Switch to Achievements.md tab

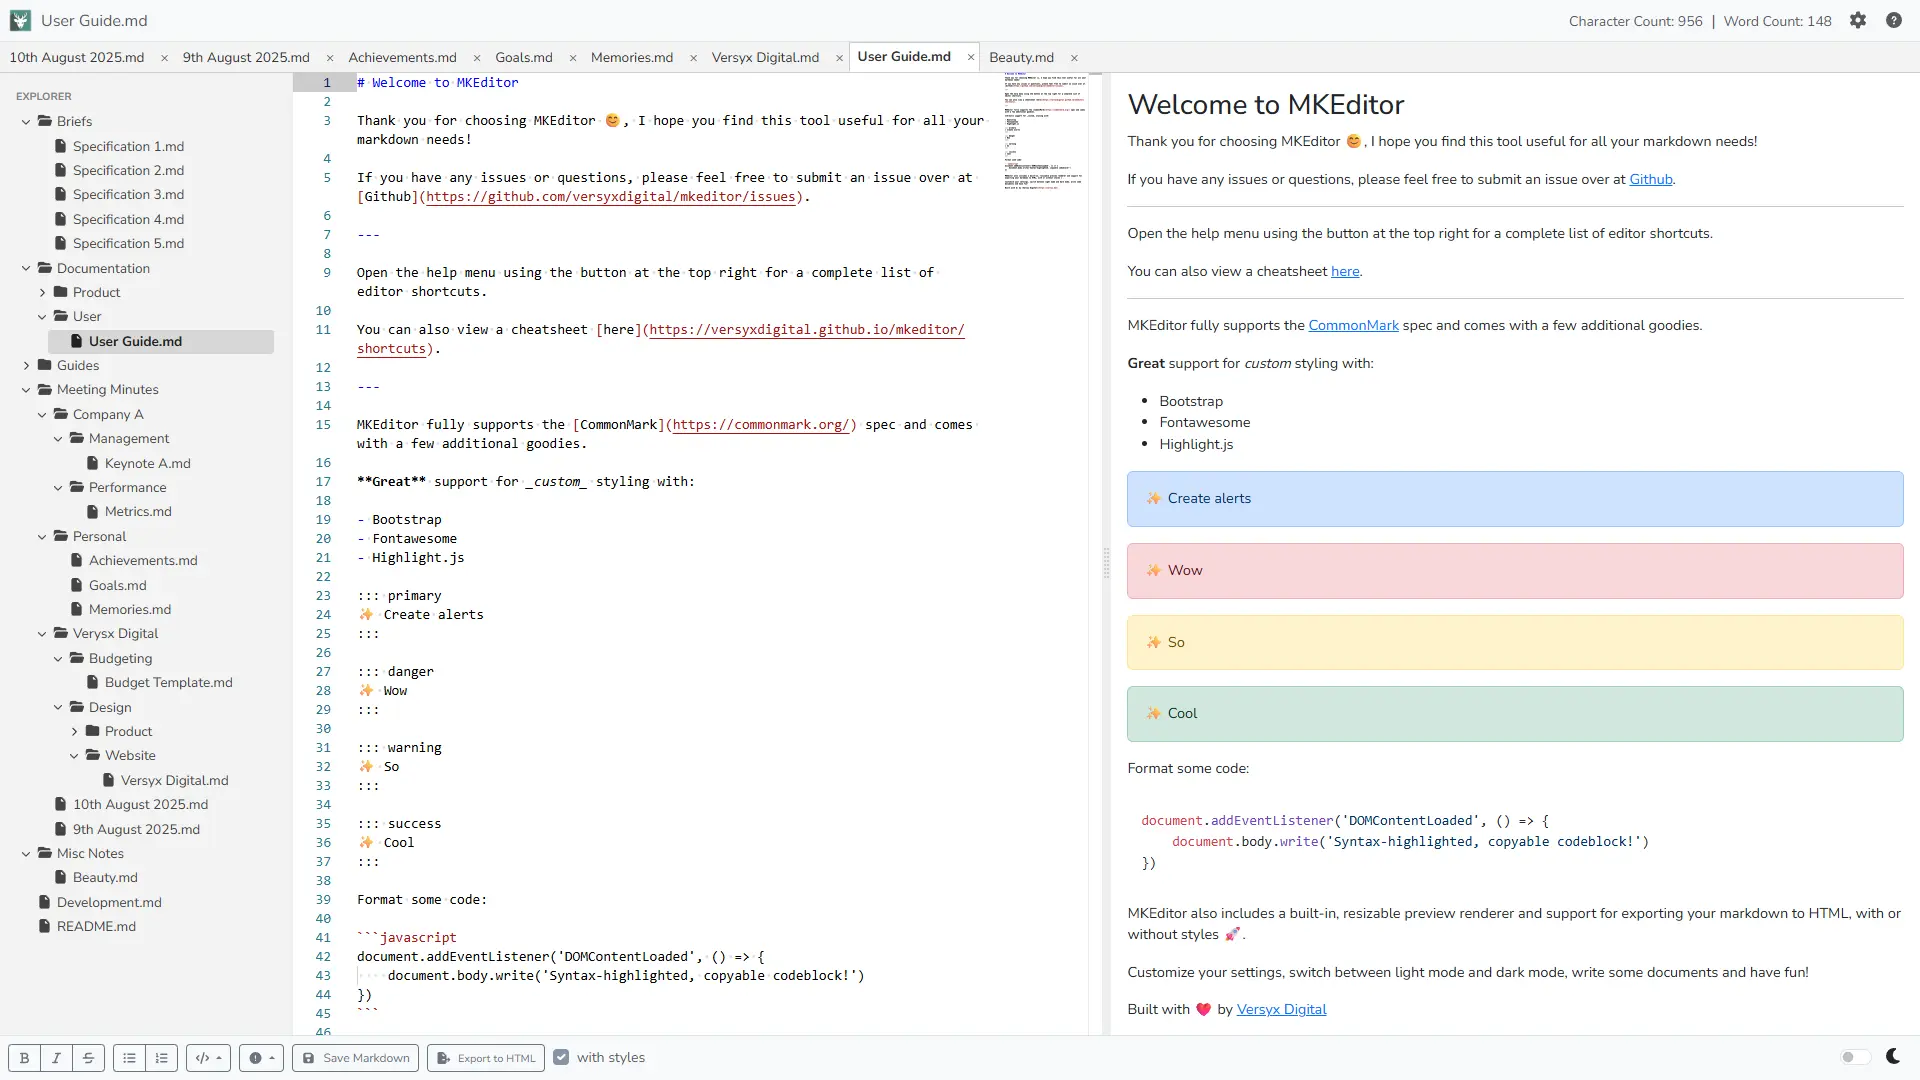click(x=402, y=57)
